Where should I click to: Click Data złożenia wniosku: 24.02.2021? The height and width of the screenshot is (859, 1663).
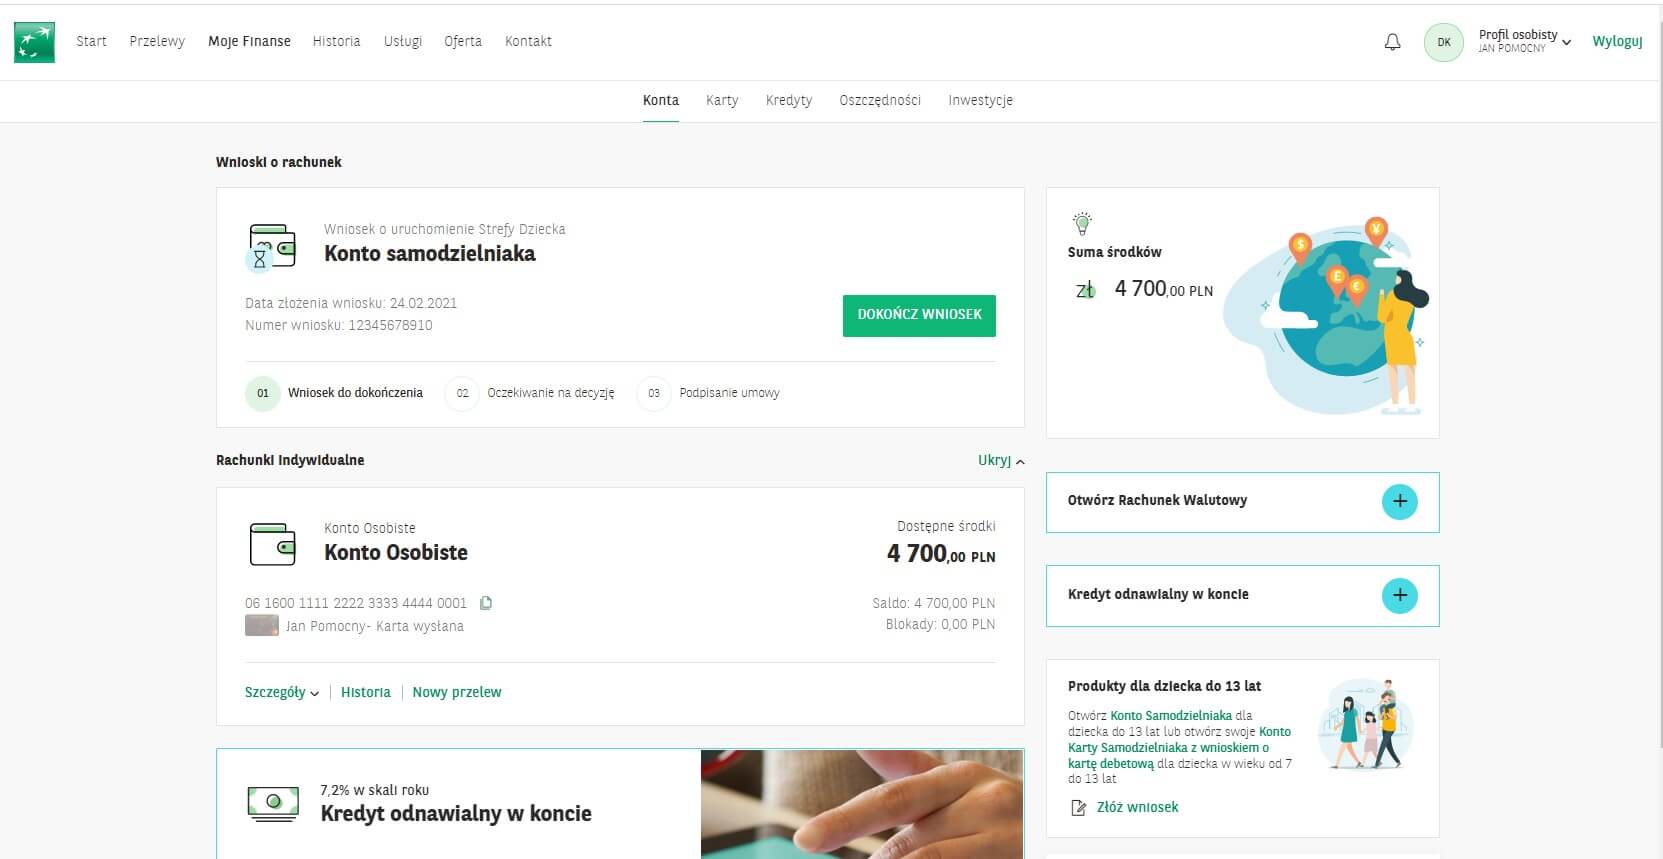[351, 303]
